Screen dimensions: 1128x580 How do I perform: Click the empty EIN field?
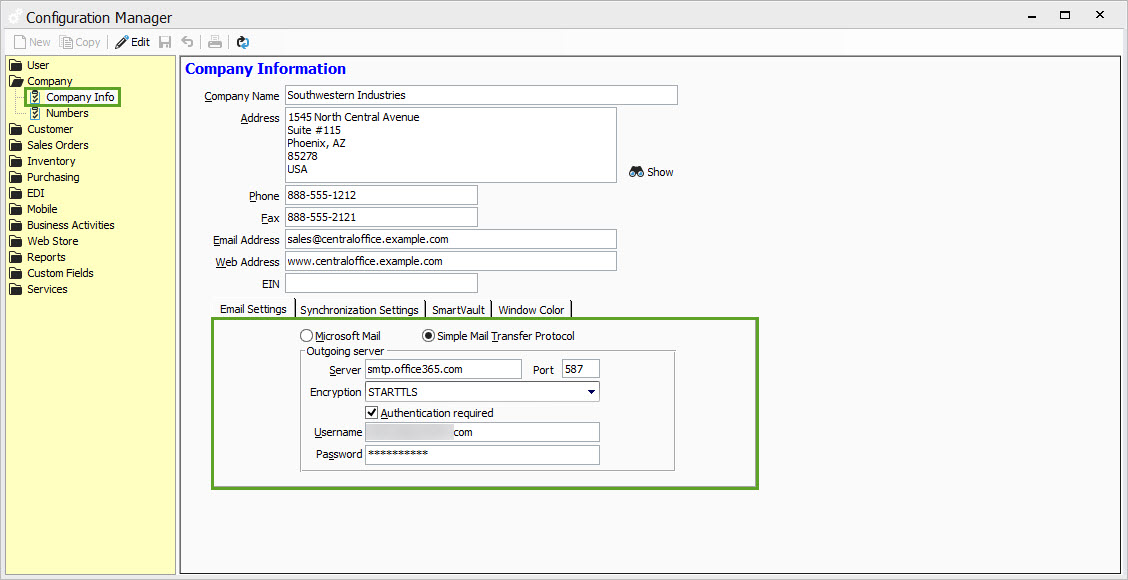(x=381, y=283)
